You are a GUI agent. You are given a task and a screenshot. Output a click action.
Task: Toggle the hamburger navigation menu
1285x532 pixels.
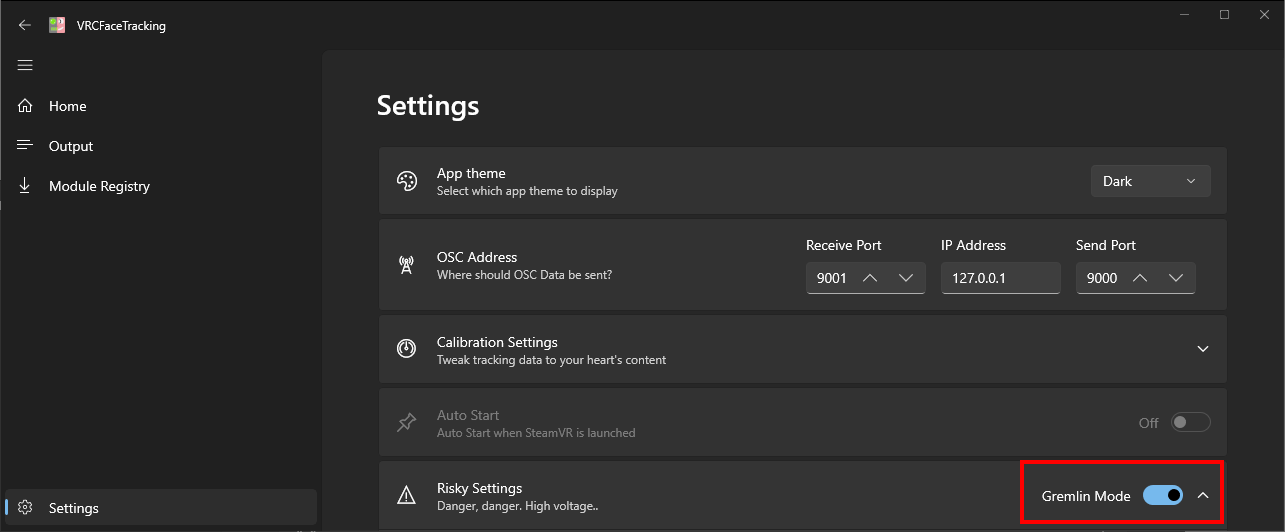click(x=25, y=66)
